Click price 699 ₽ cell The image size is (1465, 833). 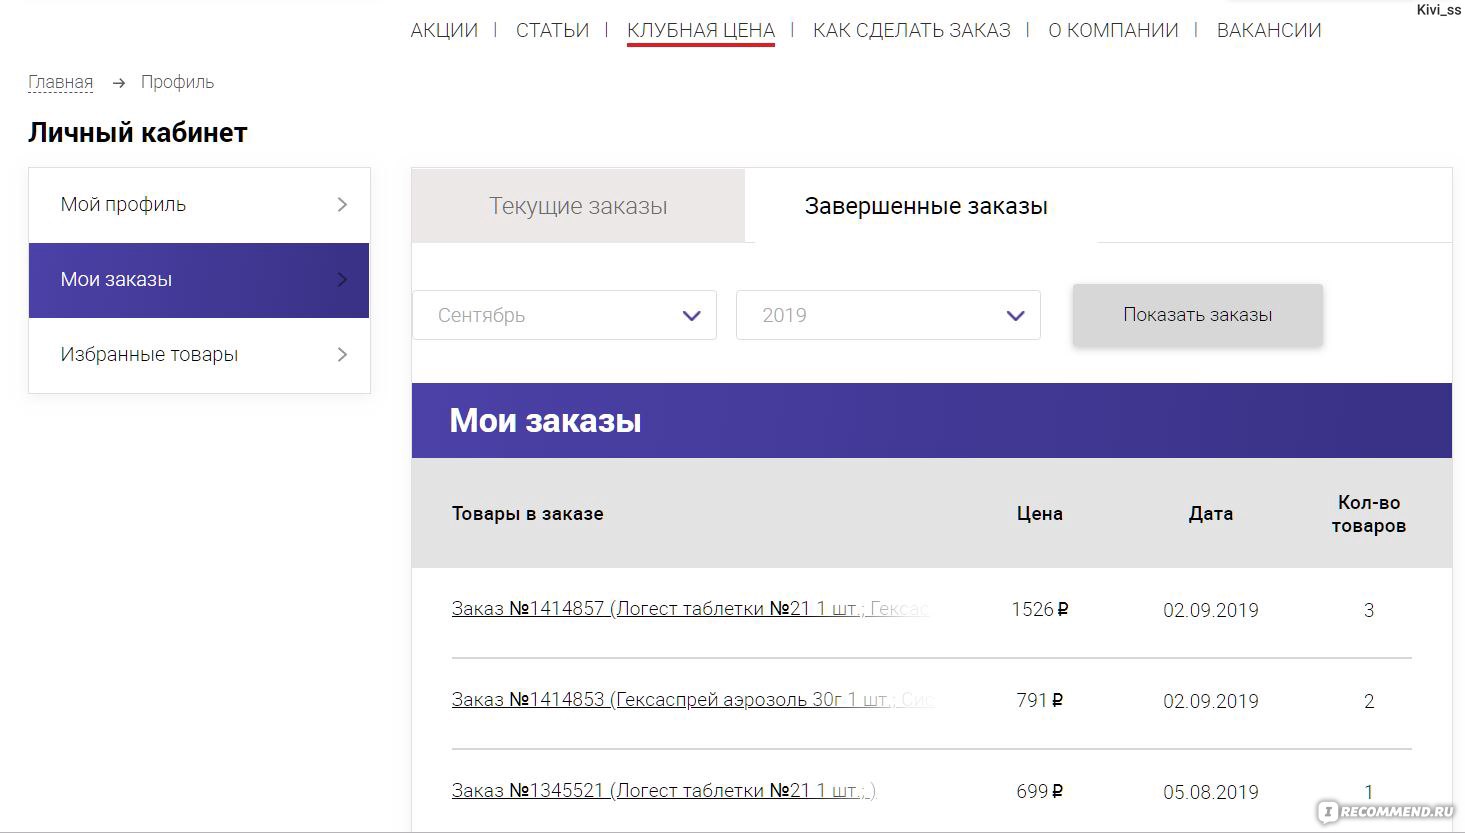[1040, 791]
